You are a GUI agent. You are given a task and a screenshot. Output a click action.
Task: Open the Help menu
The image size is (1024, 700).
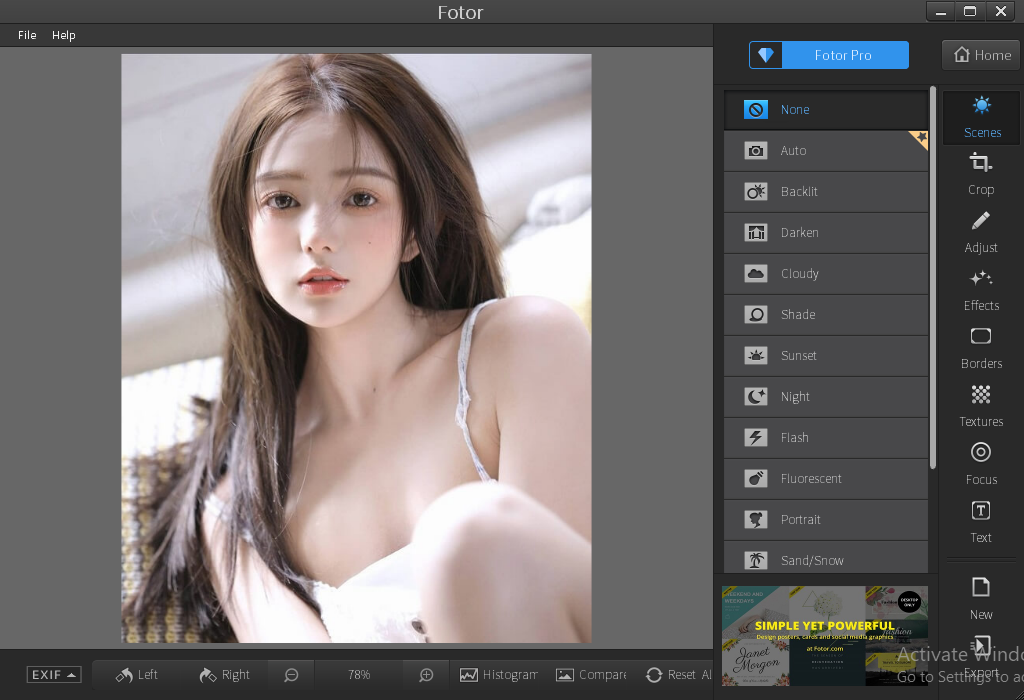(64, 35)
